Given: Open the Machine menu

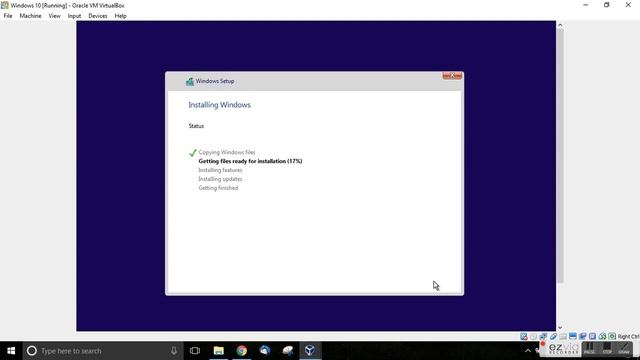Looking at the screenshot, I should (30, 16).
